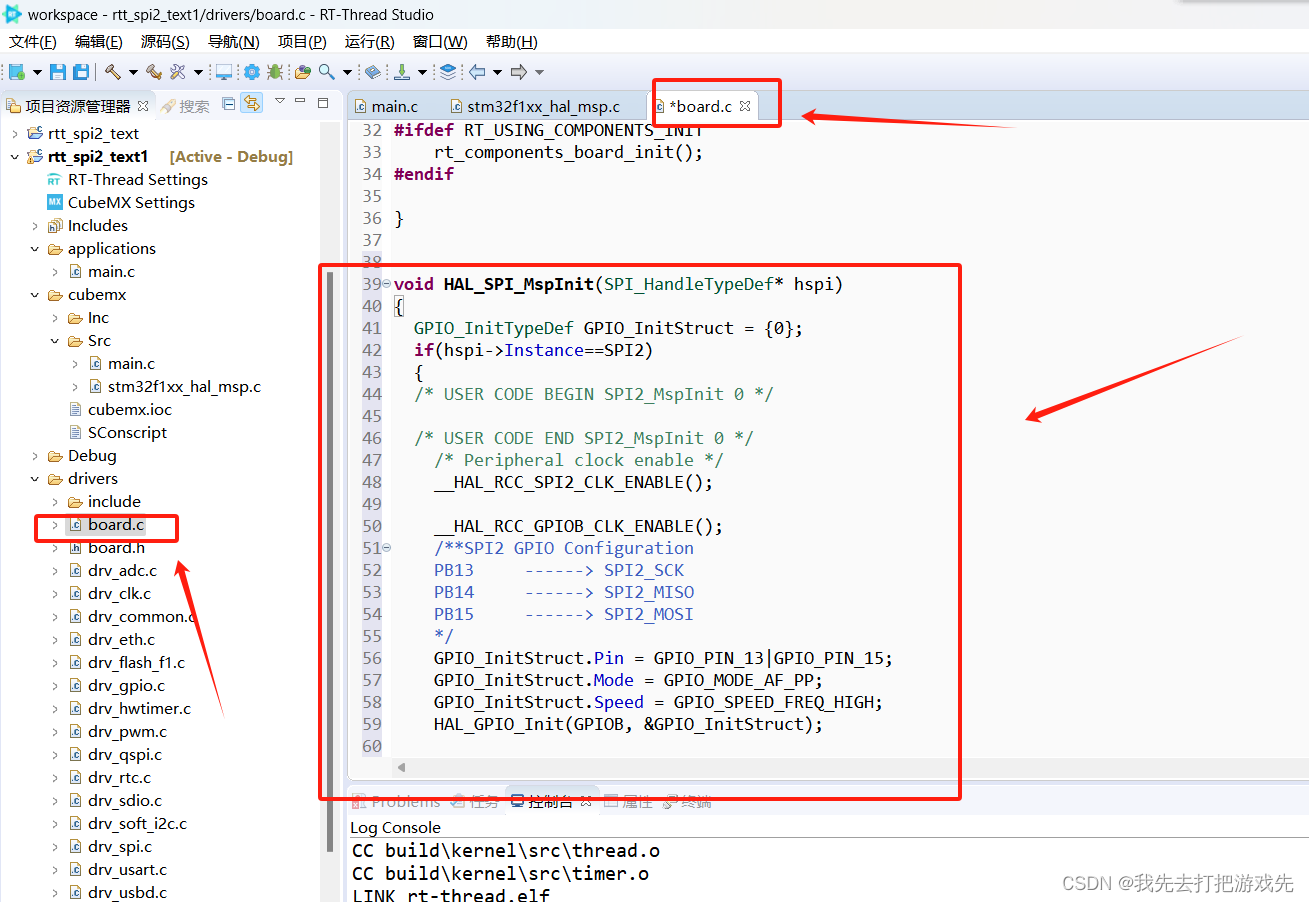The image size is (1309, 902).
Task: Click the Save All toolbar icon
Action: [81, 72]
